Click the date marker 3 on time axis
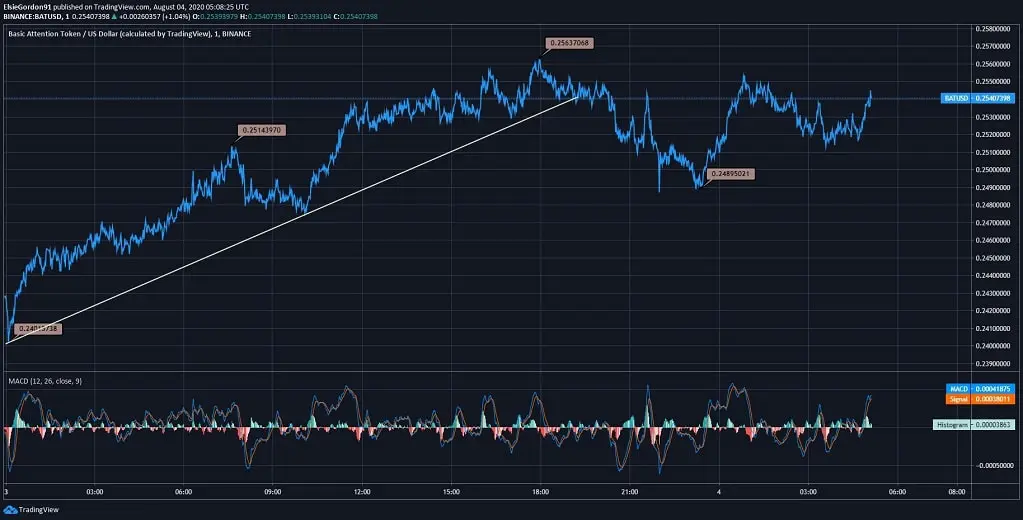Image resolution: width=1023 pixels, height=520 pixels. [6, 492]
